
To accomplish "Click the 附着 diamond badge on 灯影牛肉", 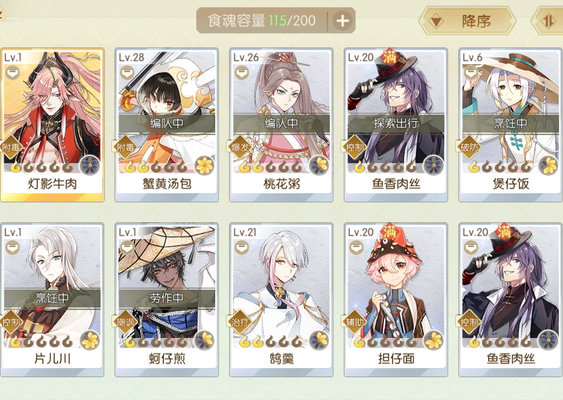I will click(x=11, y=146).
